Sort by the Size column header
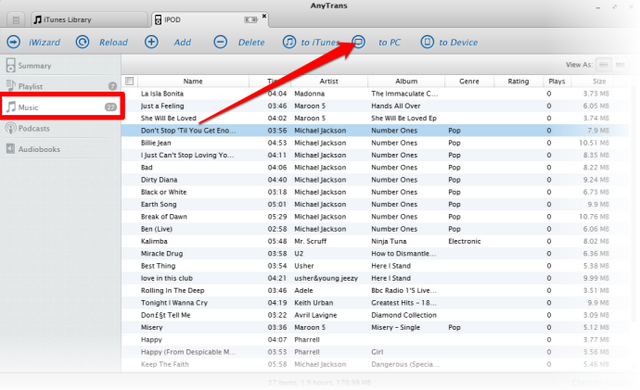This screenshot has height=390, width=640. [x=599, y=81]
